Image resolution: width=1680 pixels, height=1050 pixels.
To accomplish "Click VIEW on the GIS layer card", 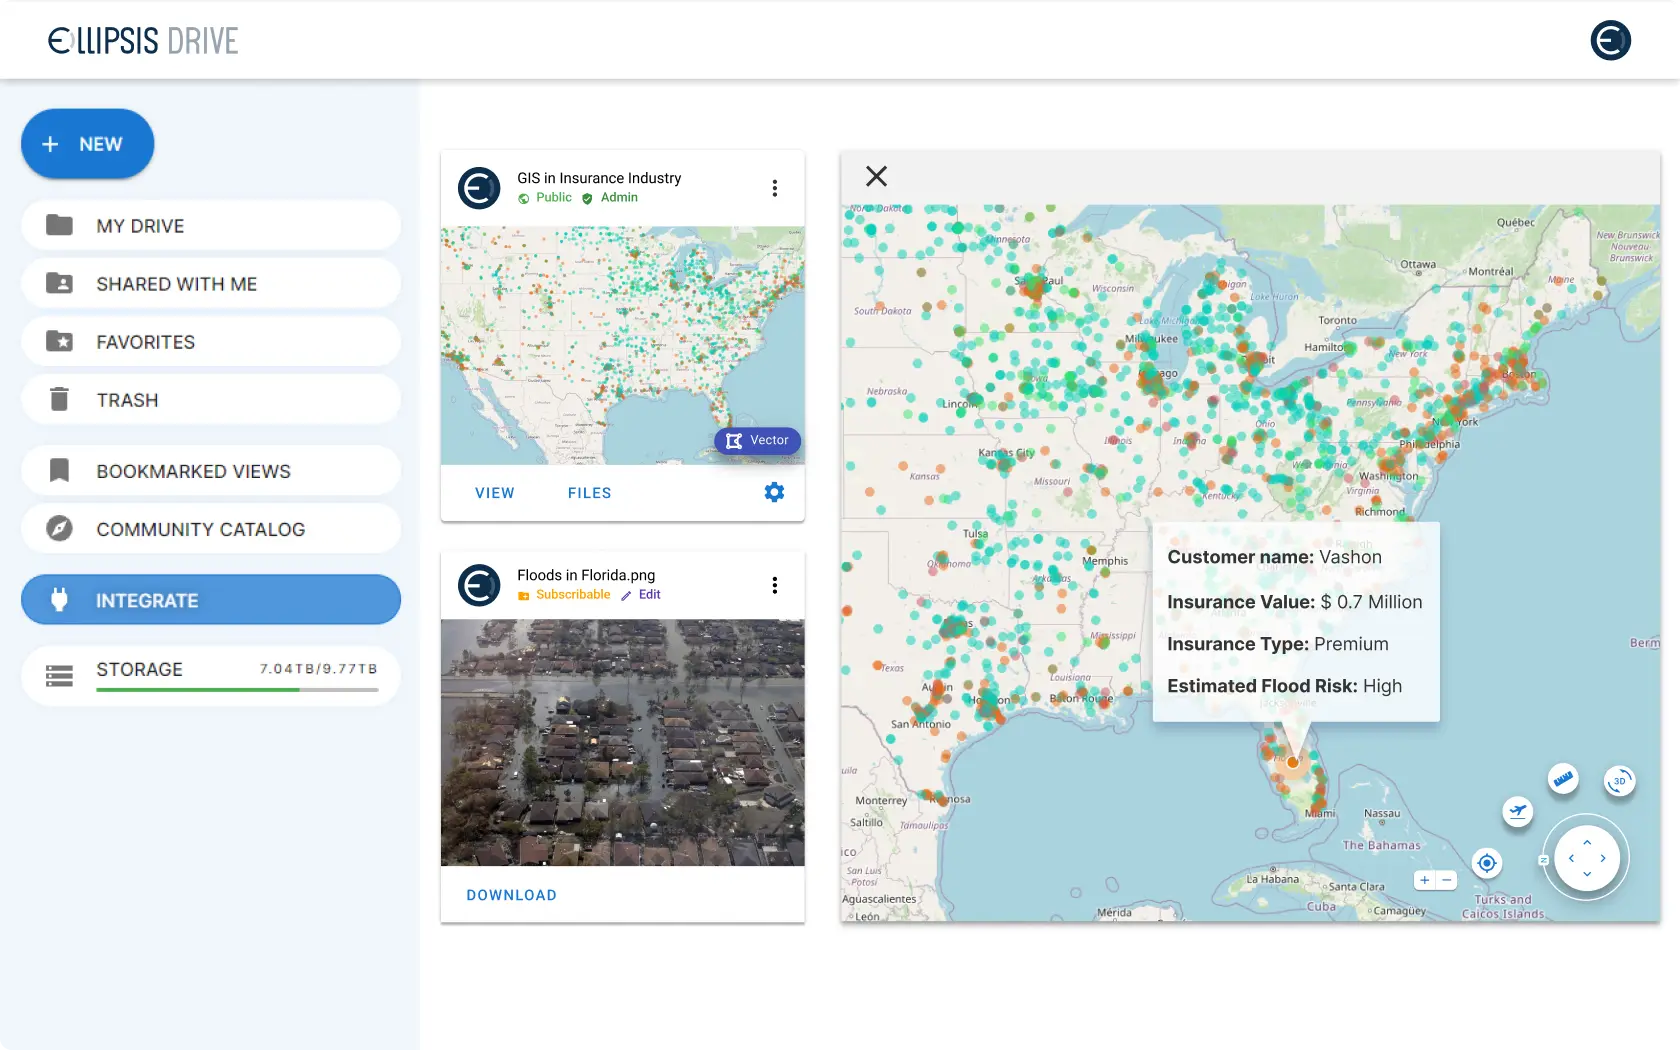I will [x=495, y=493].
